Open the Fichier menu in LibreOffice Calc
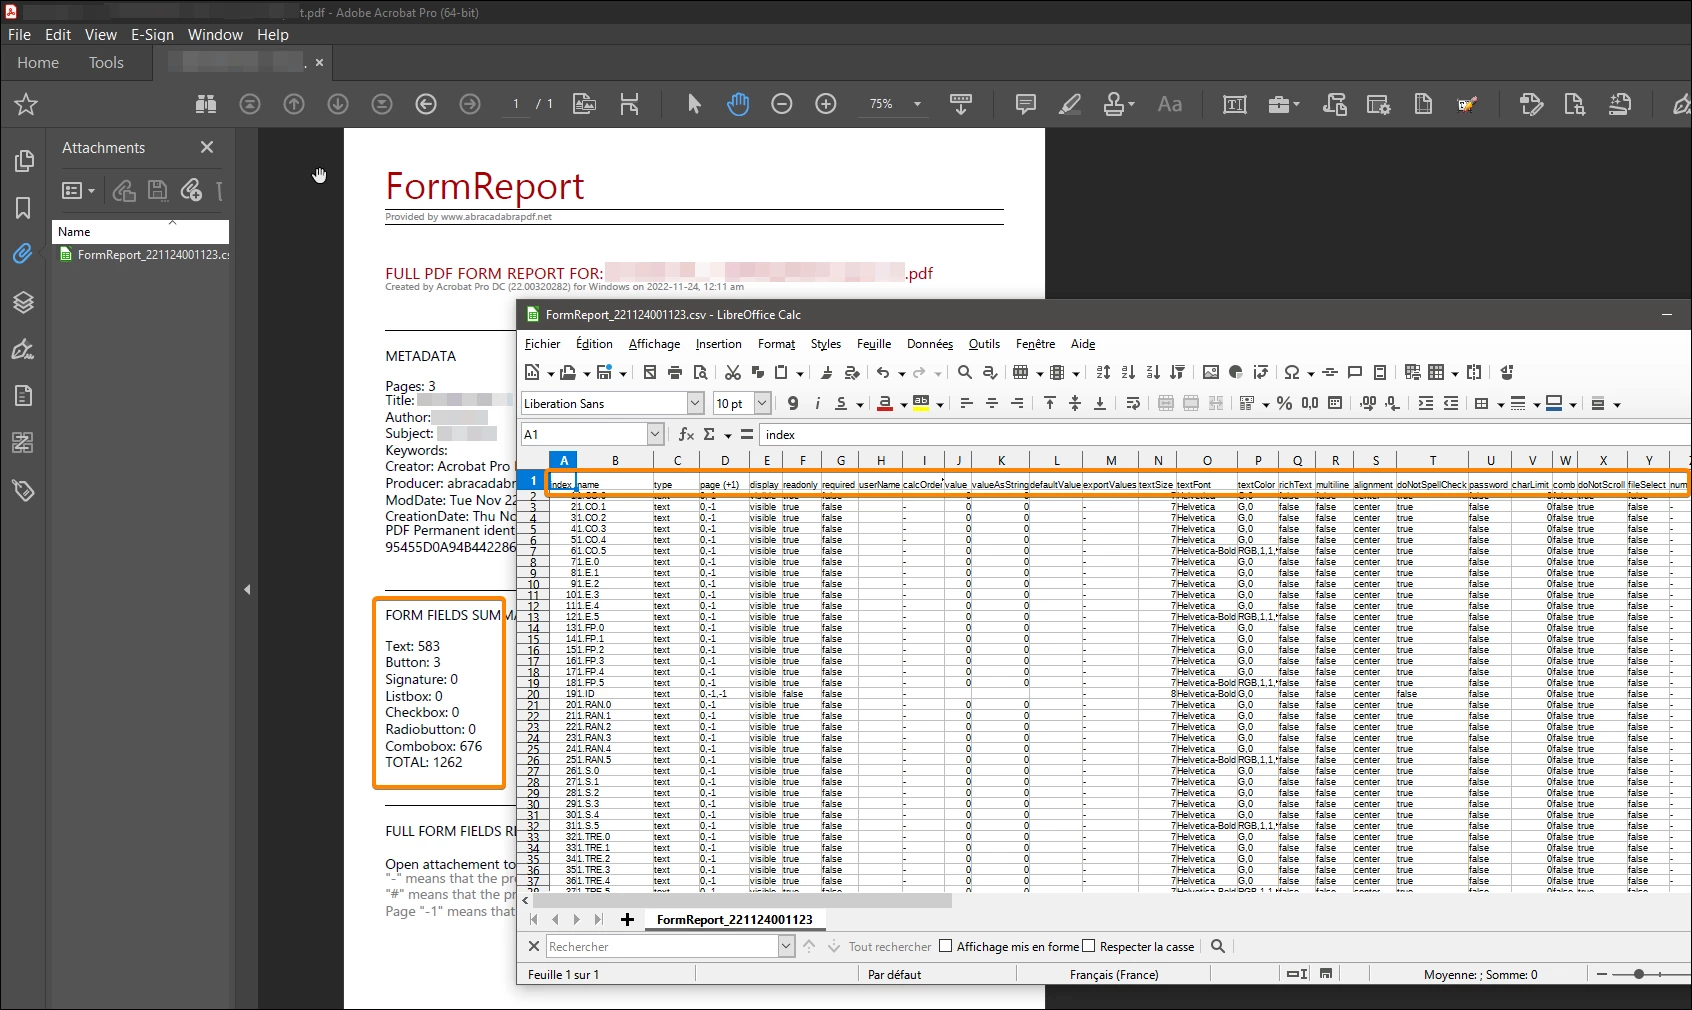This screenshot has height=1010, width=1692. point(542,343)
